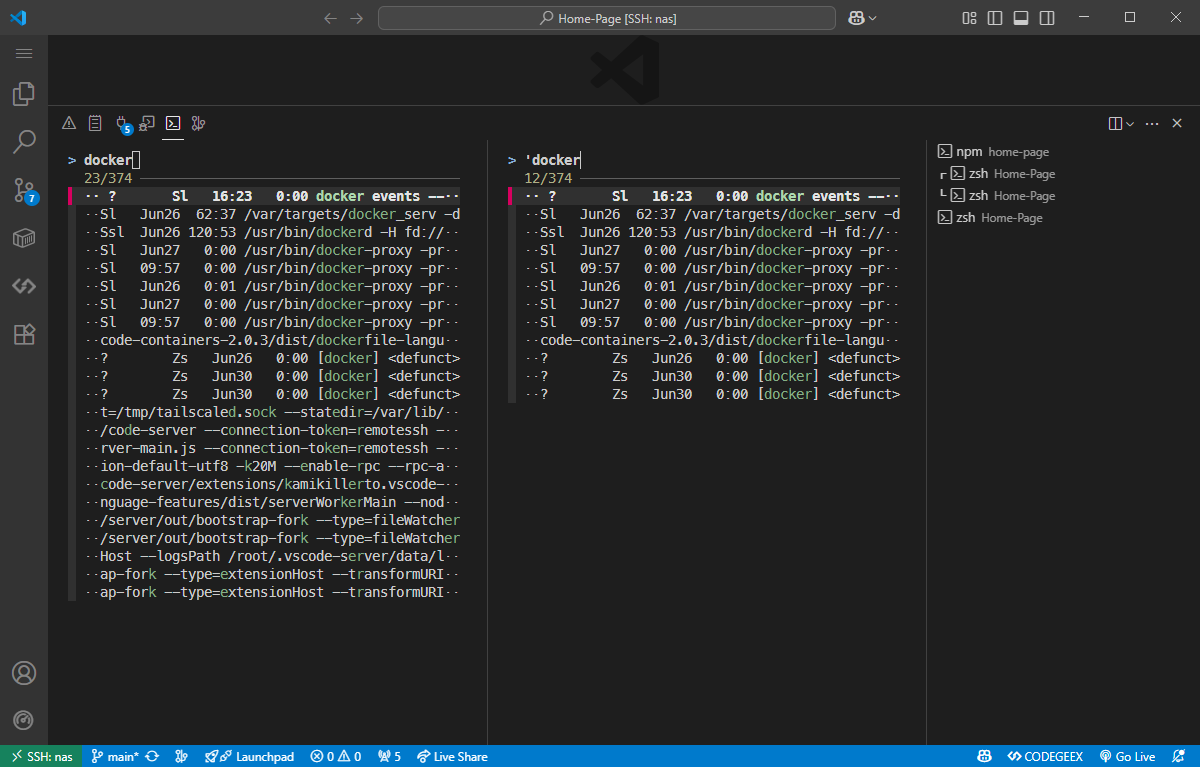1200x767 pixels.
Task: Click the gauge icon below Accounts
Action: pos(24,721)
